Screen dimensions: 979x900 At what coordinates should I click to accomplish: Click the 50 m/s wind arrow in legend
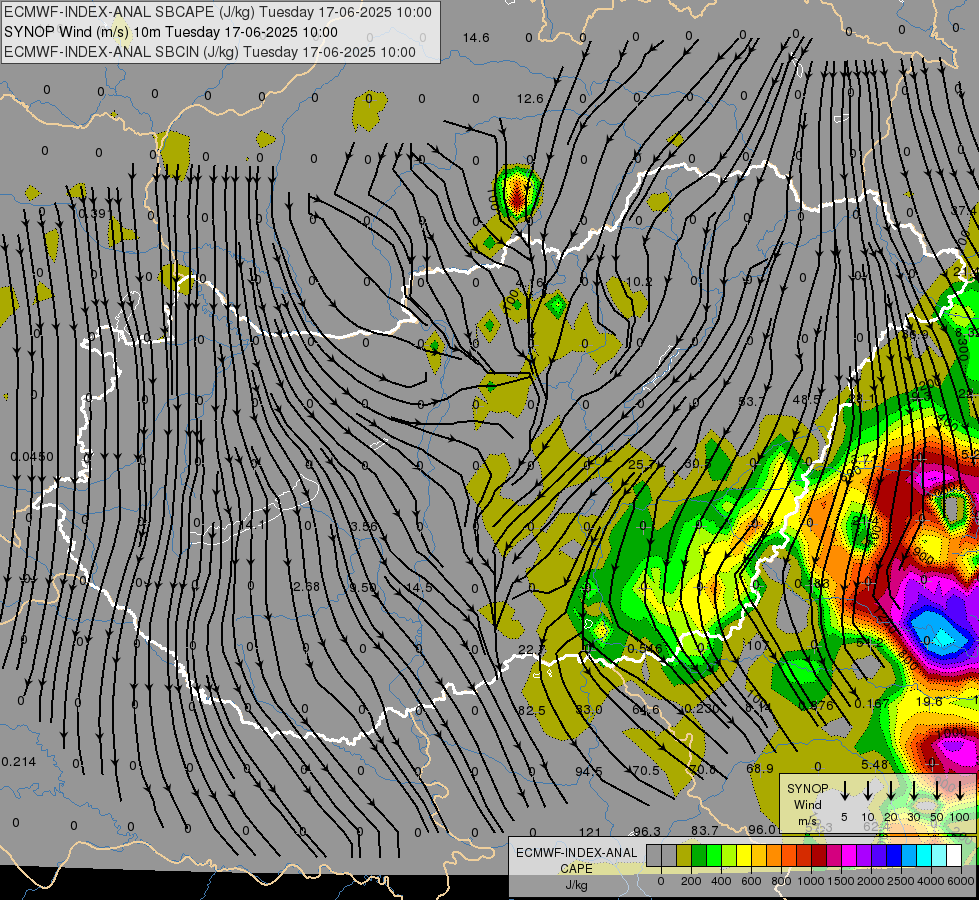[937, 790]
